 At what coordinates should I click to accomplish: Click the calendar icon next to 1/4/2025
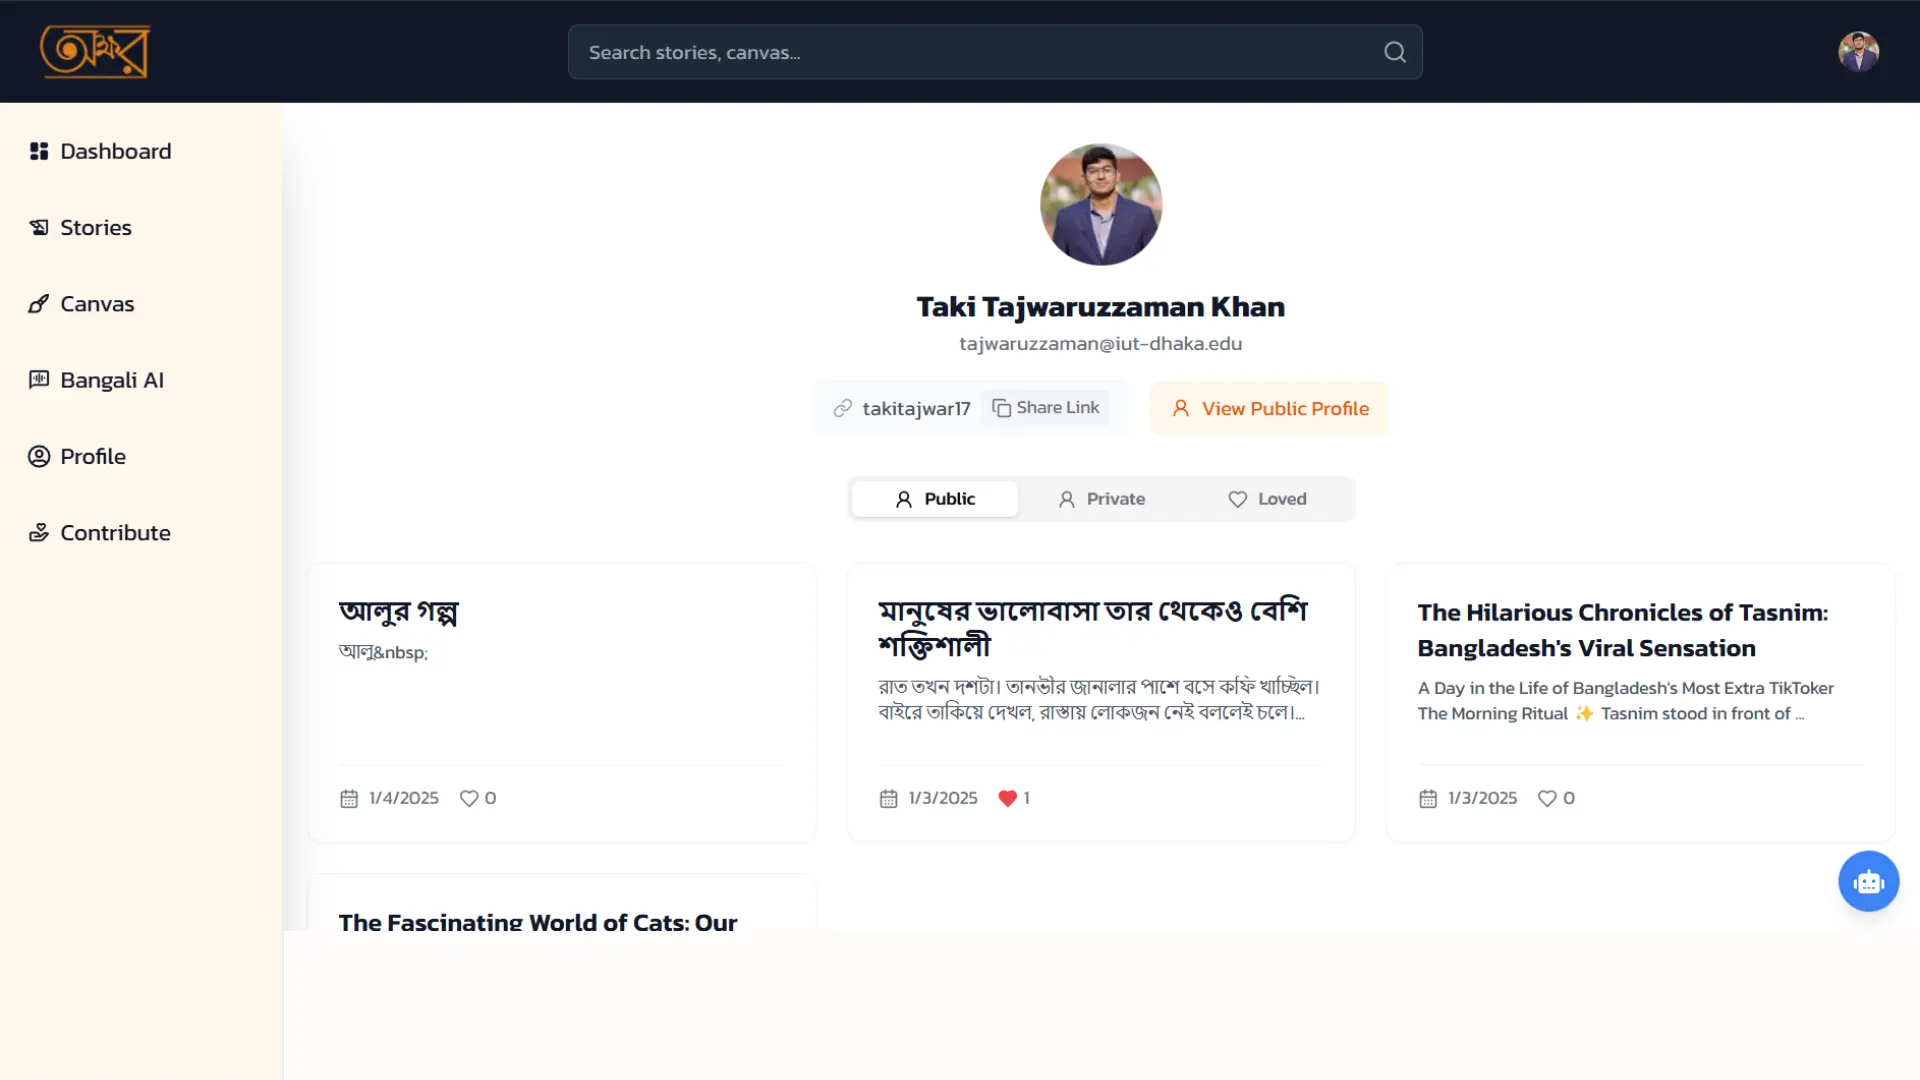tap(348, 798)
